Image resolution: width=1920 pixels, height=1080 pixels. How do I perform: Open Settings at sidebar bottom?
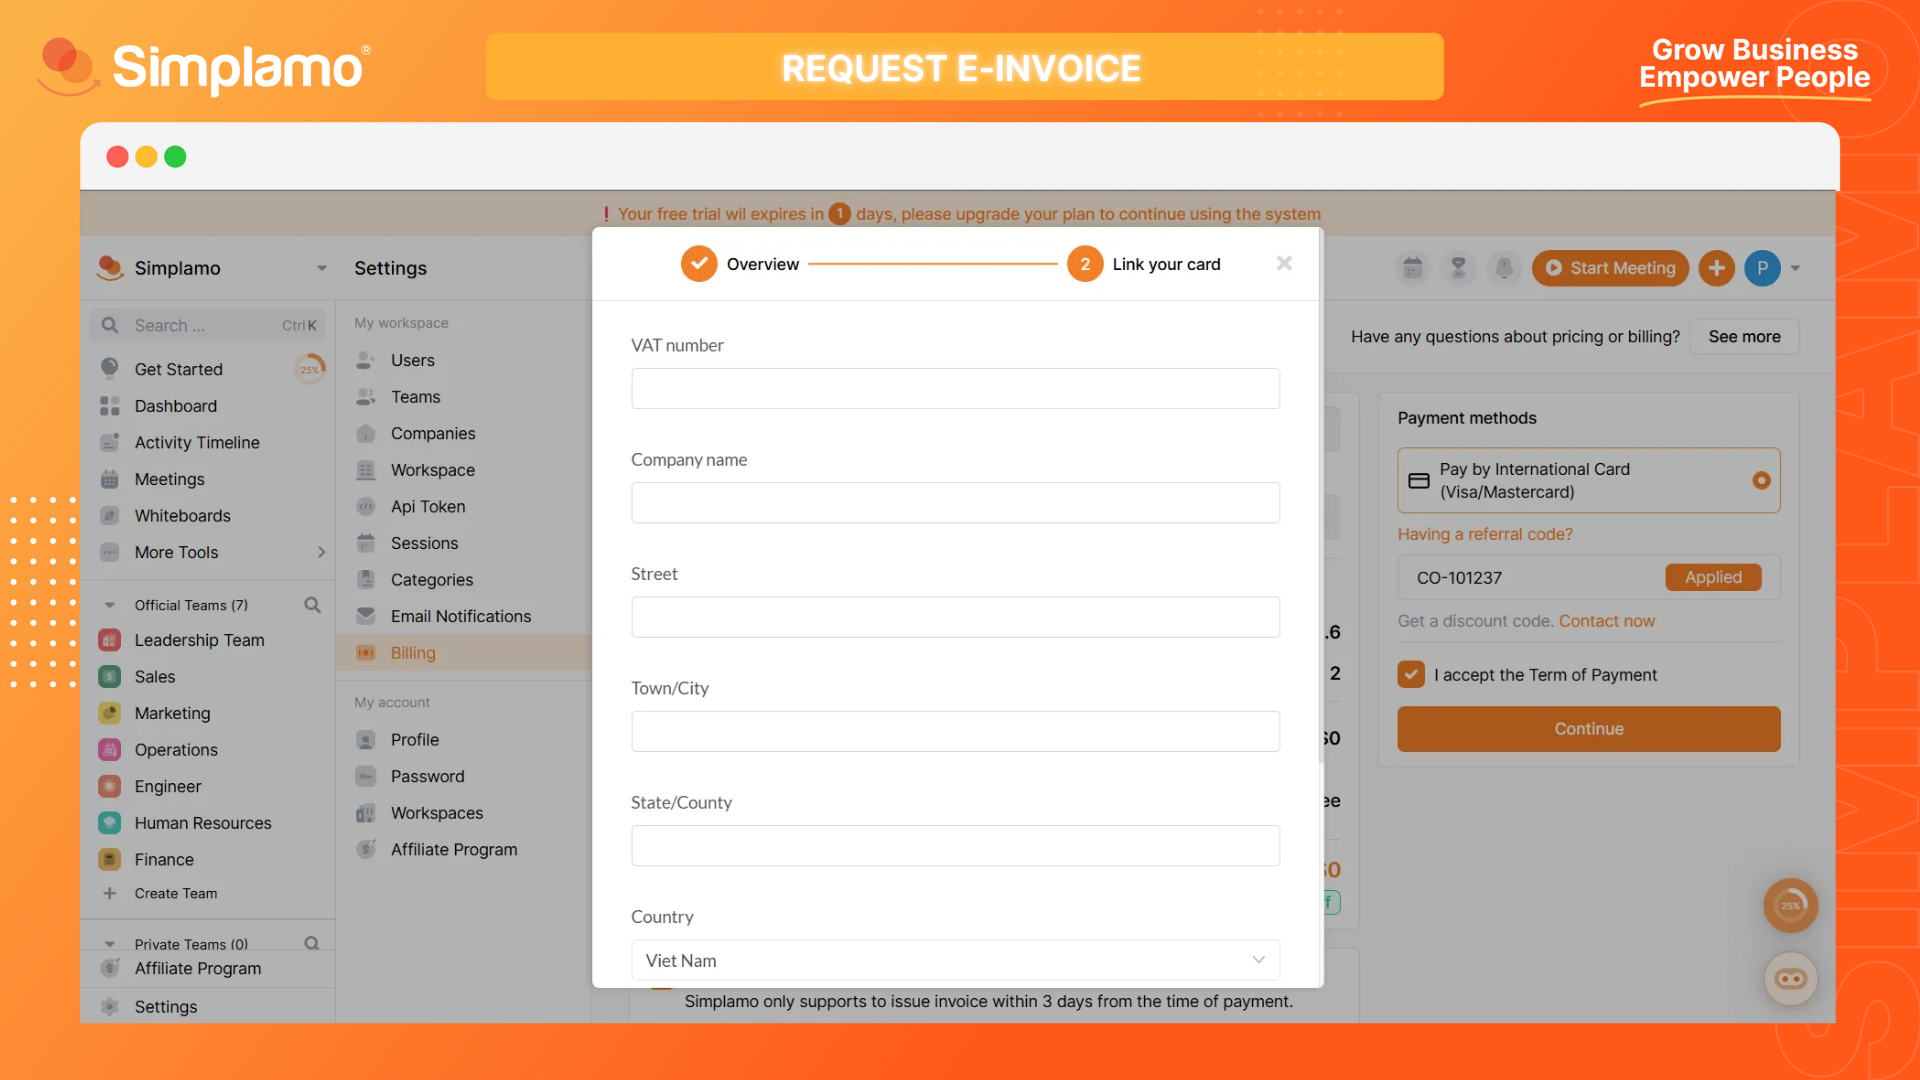coord(166,1006)
